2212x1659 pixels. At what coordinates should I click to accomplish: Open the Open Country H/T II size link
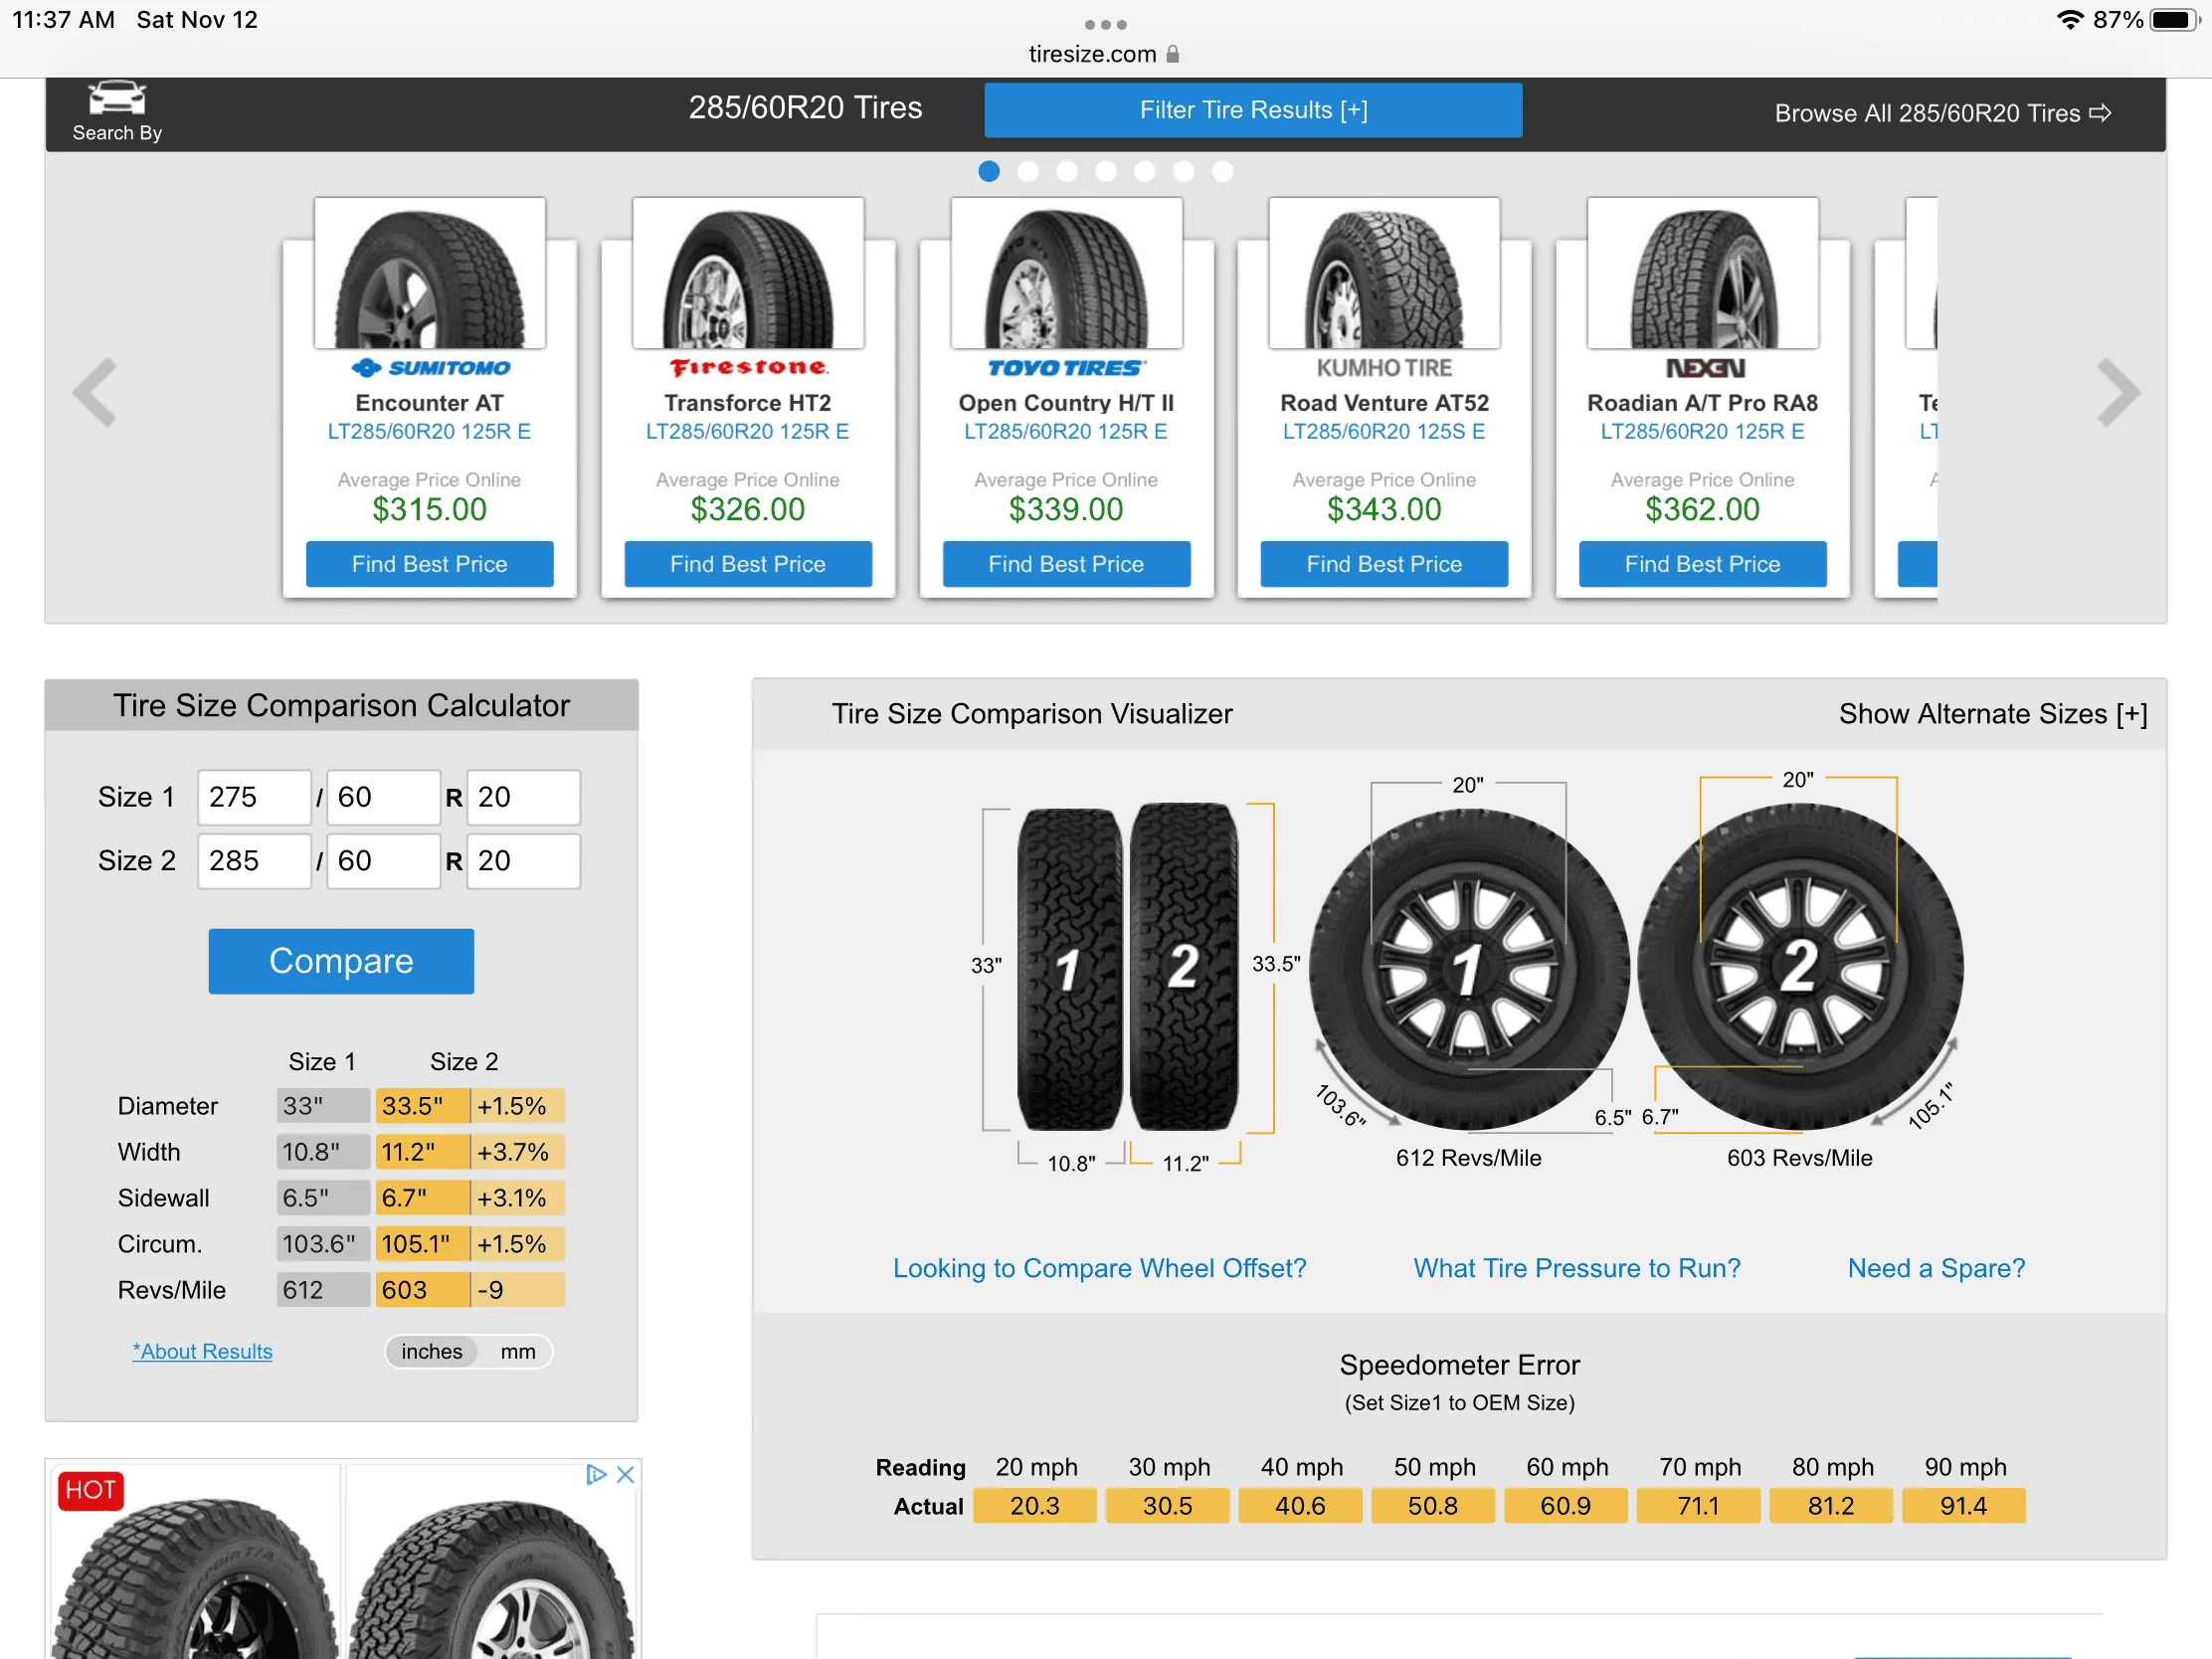click(x=1066, y=431)
